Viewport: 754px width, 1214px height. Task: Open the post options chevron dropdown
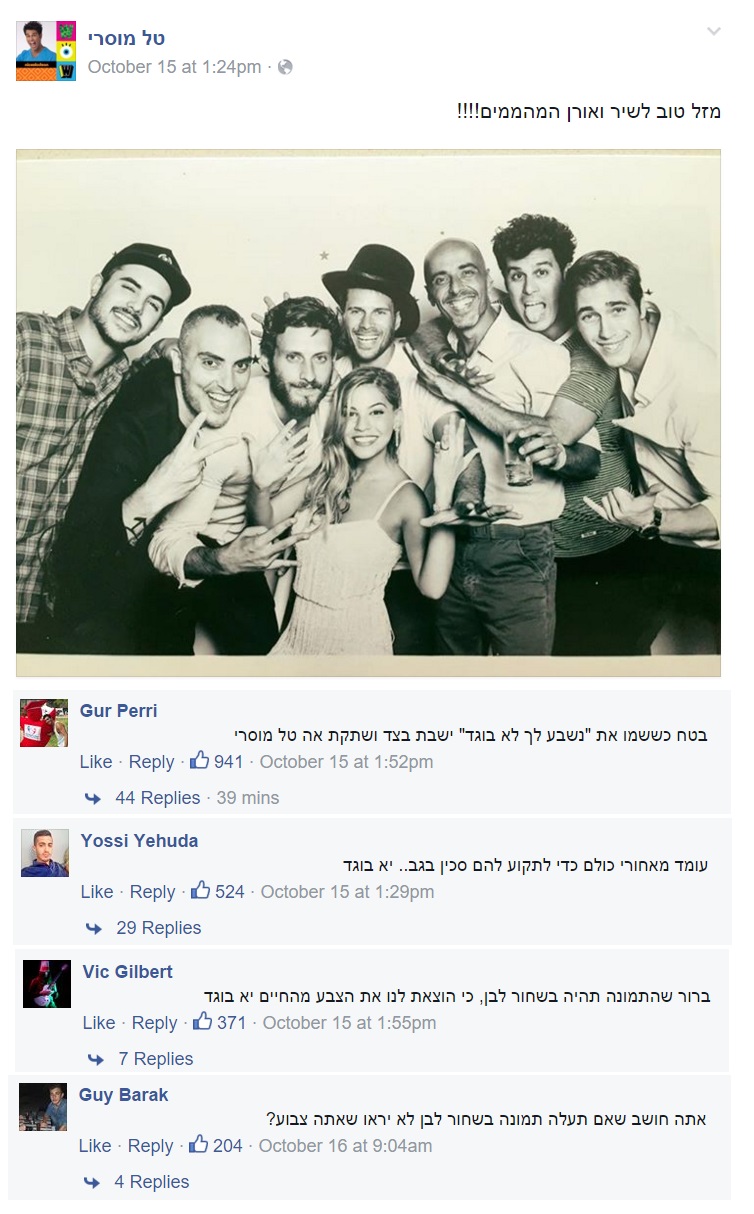[x=713, y=32]
